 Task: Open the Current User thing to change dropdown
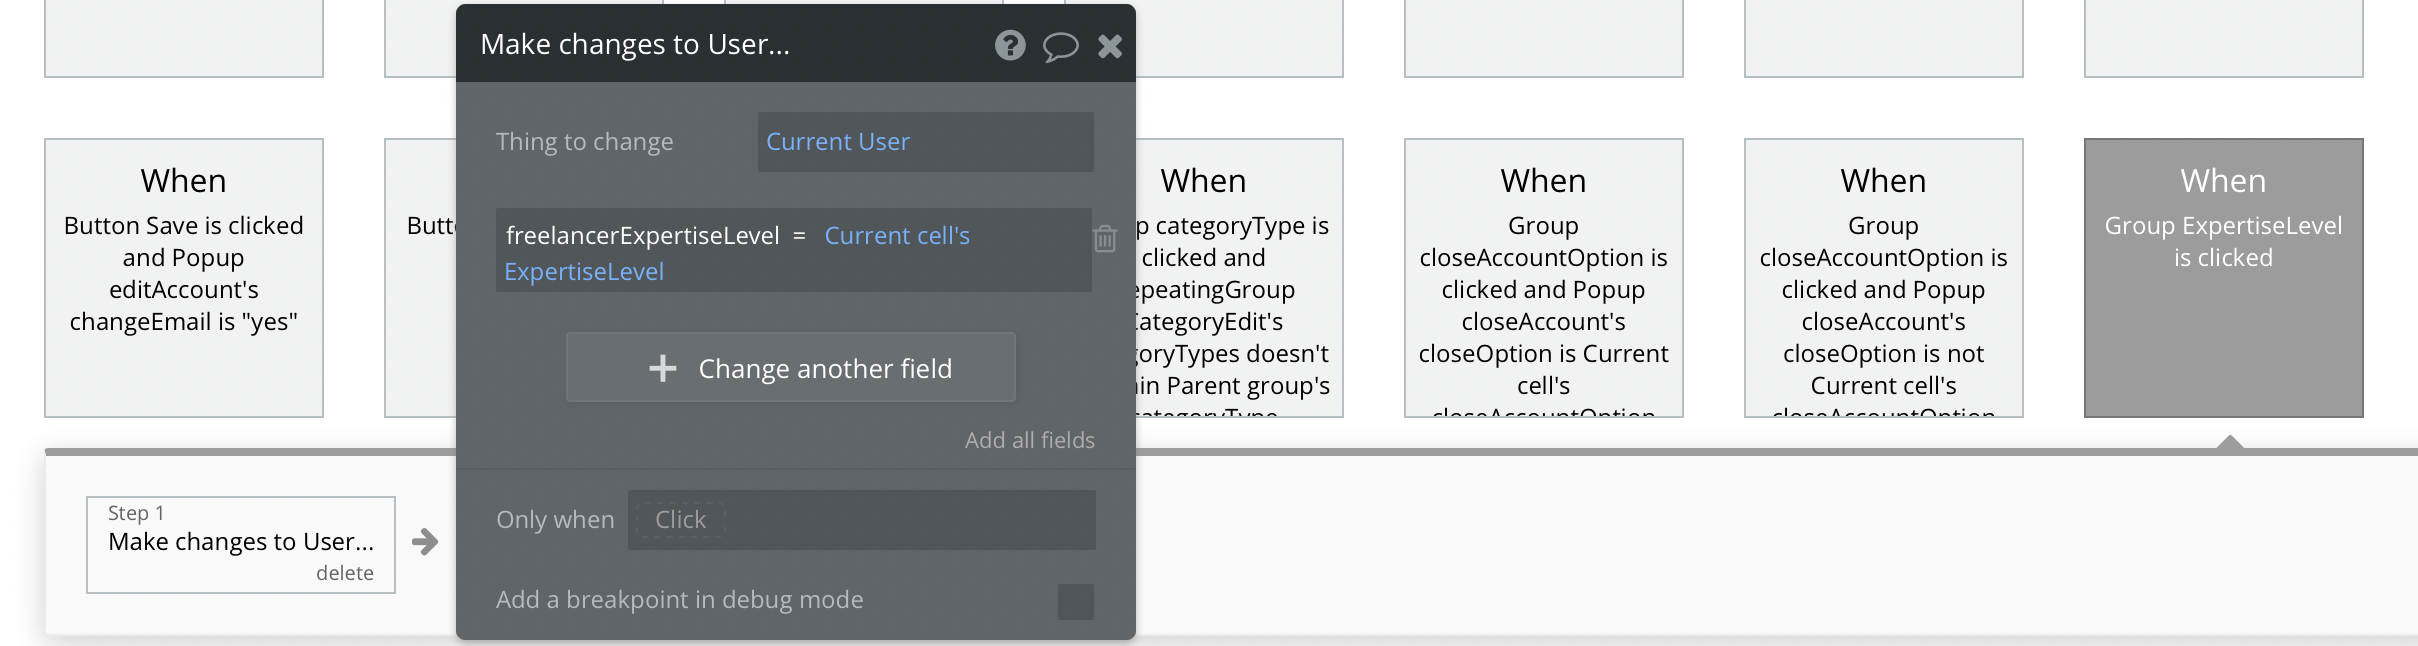click(924, 142)
